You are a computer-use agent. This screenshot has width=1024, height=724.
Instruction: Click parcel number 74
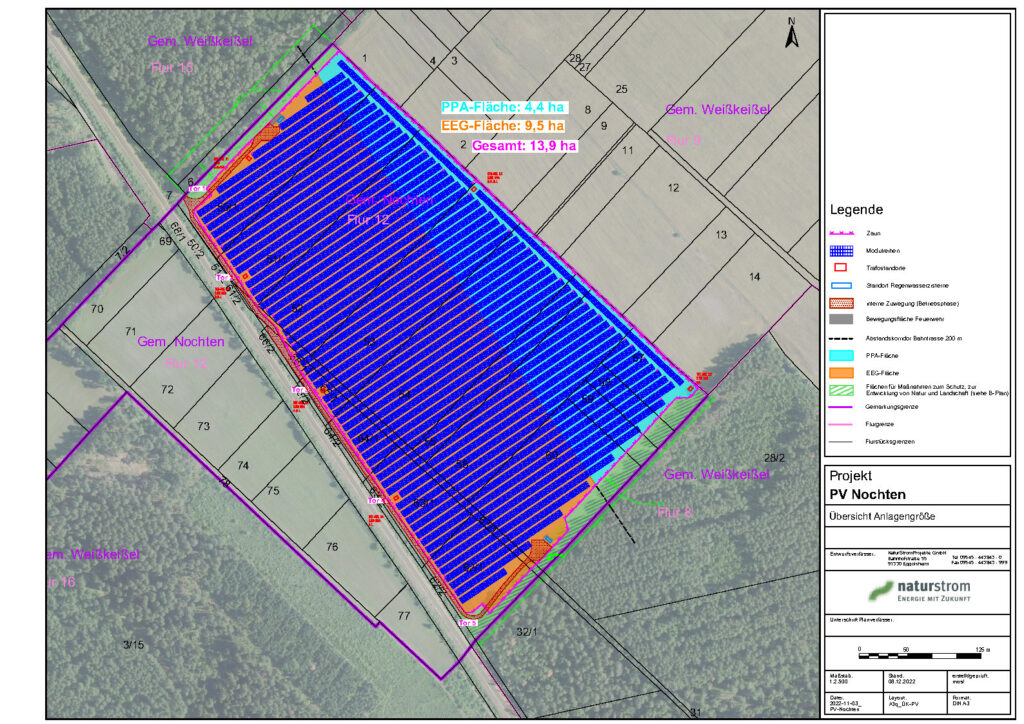(x=243, y=465)
